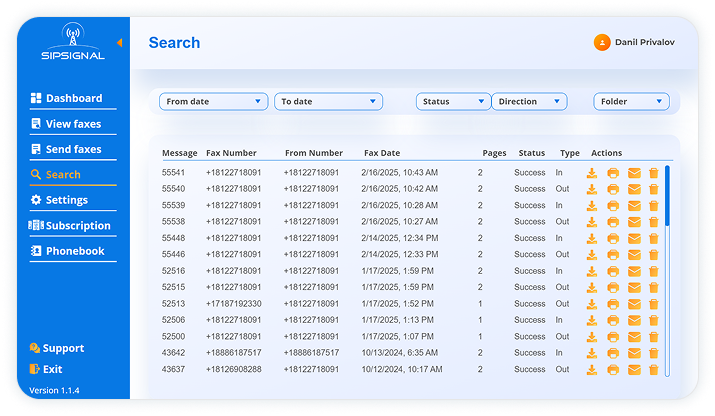
Task: Expand the Direction filter dropdown
Action: click(x=529, y=101)
